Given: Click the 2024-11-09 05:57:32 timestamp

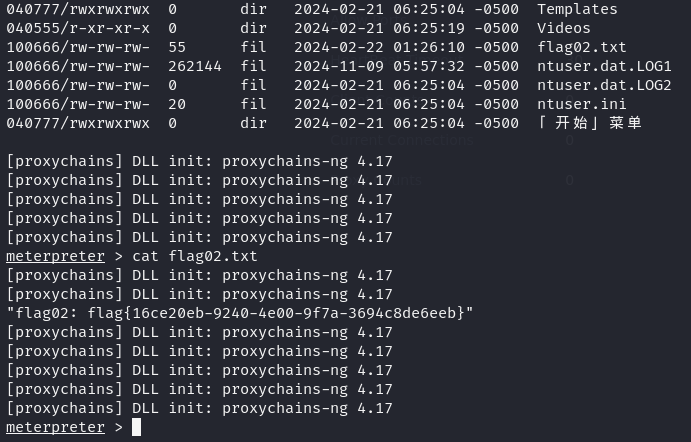Looking at the screenshot, I should [x=379, y=66].
